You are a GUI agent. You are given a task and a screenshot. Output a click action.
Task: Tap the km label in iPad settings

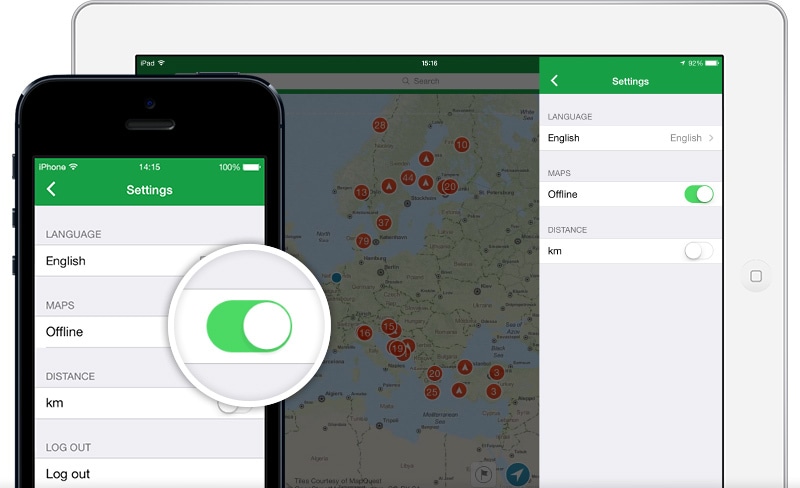pos(555,251)
